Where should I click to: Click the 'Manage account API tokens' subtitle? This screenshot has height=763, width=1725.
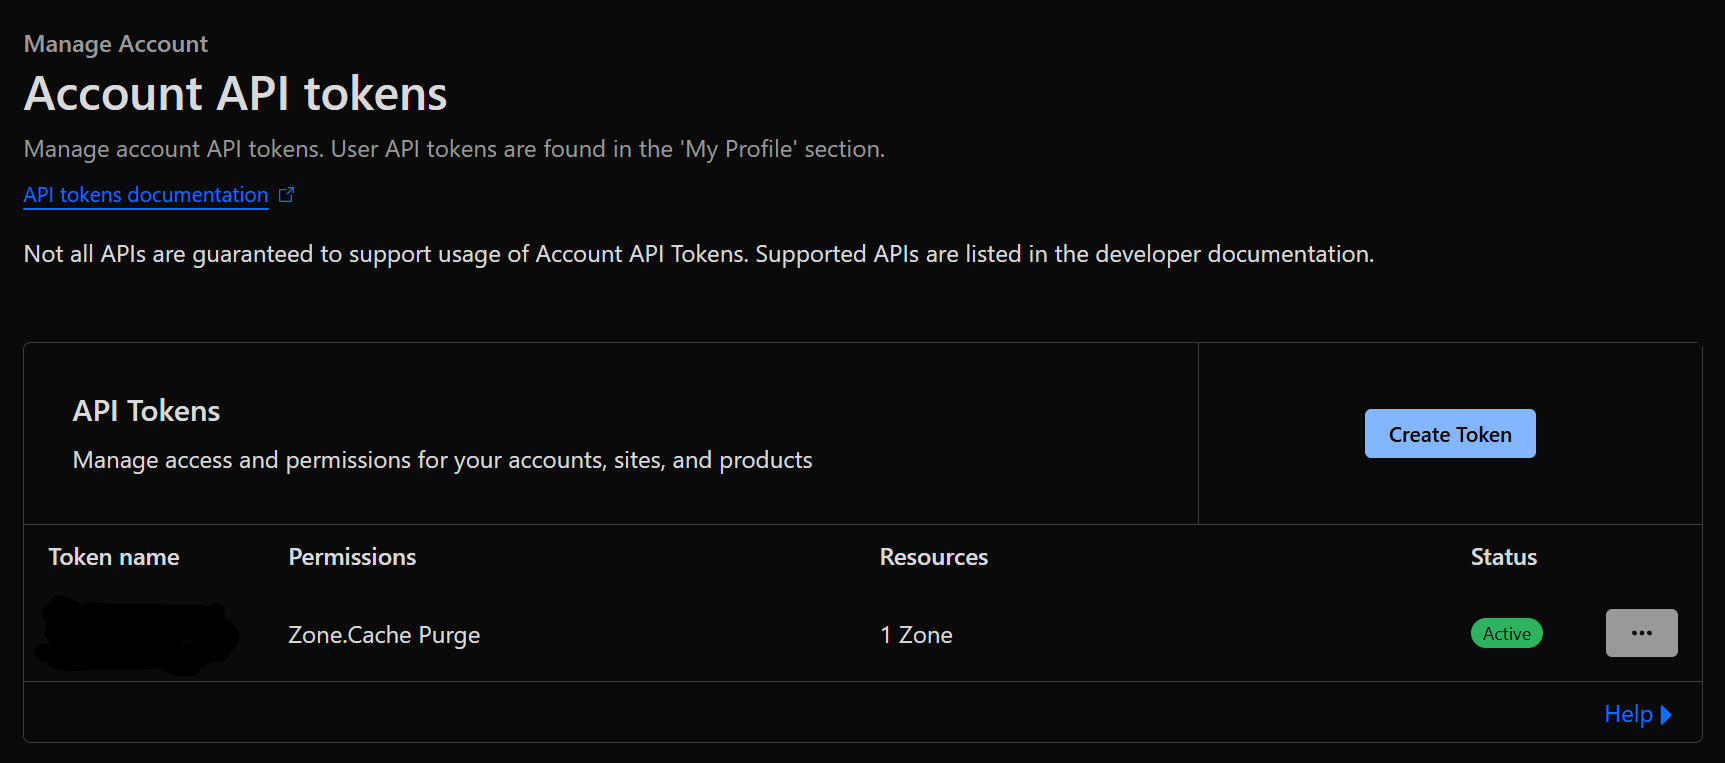point(454,149)
